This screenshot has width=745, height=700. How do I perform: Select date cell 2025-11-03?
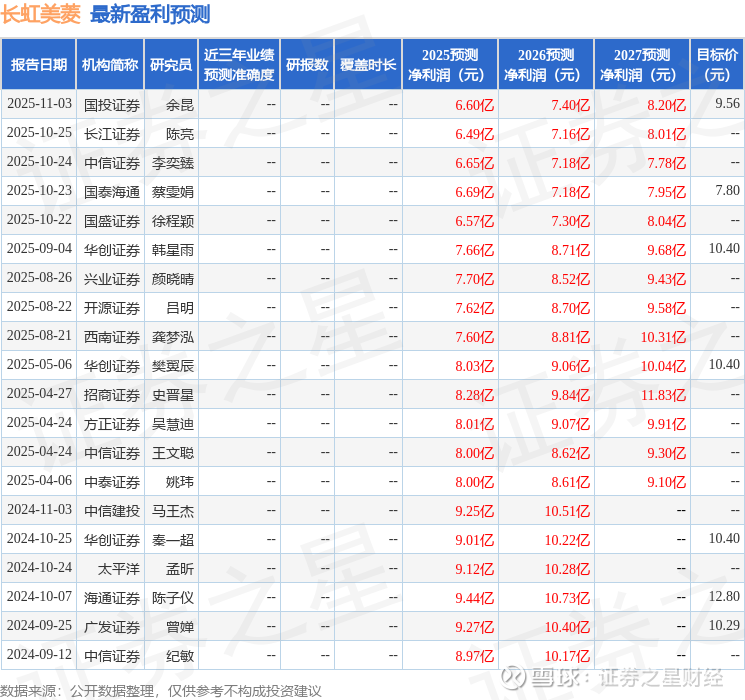tap(39, 104)
